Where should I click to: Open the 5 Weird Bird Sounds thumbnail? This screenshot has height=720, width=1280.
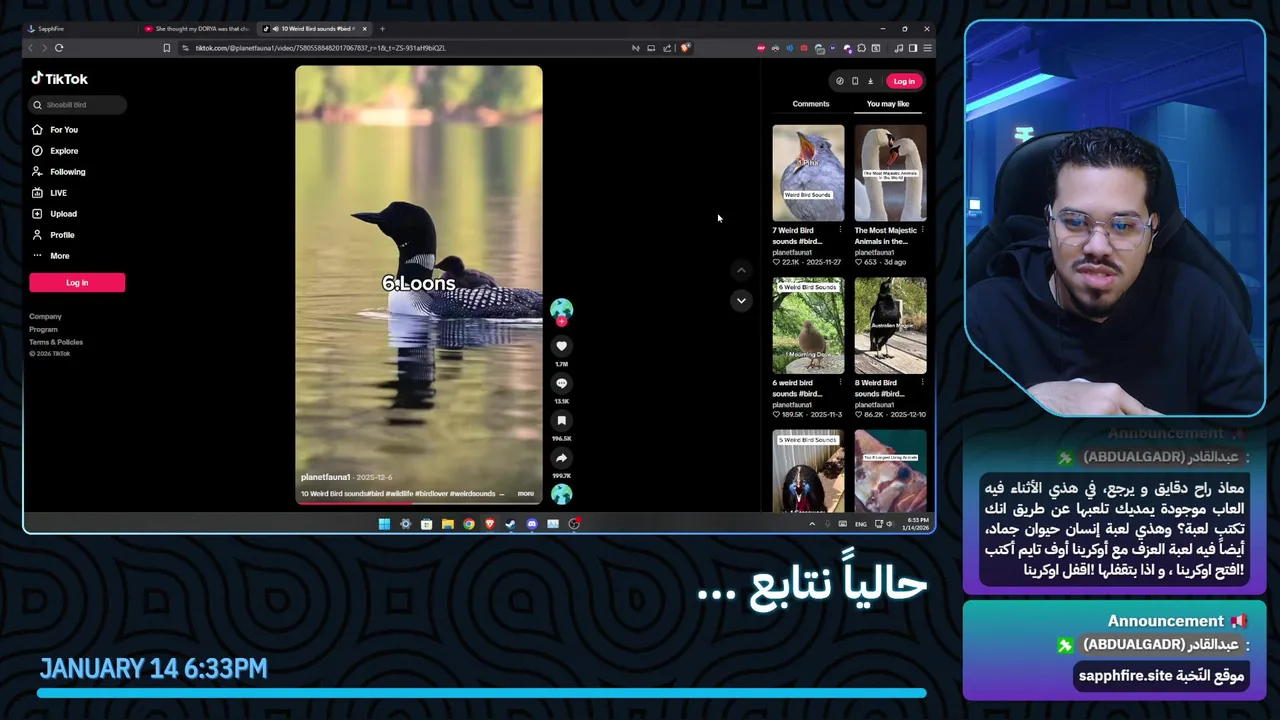(x=808, y=471)
